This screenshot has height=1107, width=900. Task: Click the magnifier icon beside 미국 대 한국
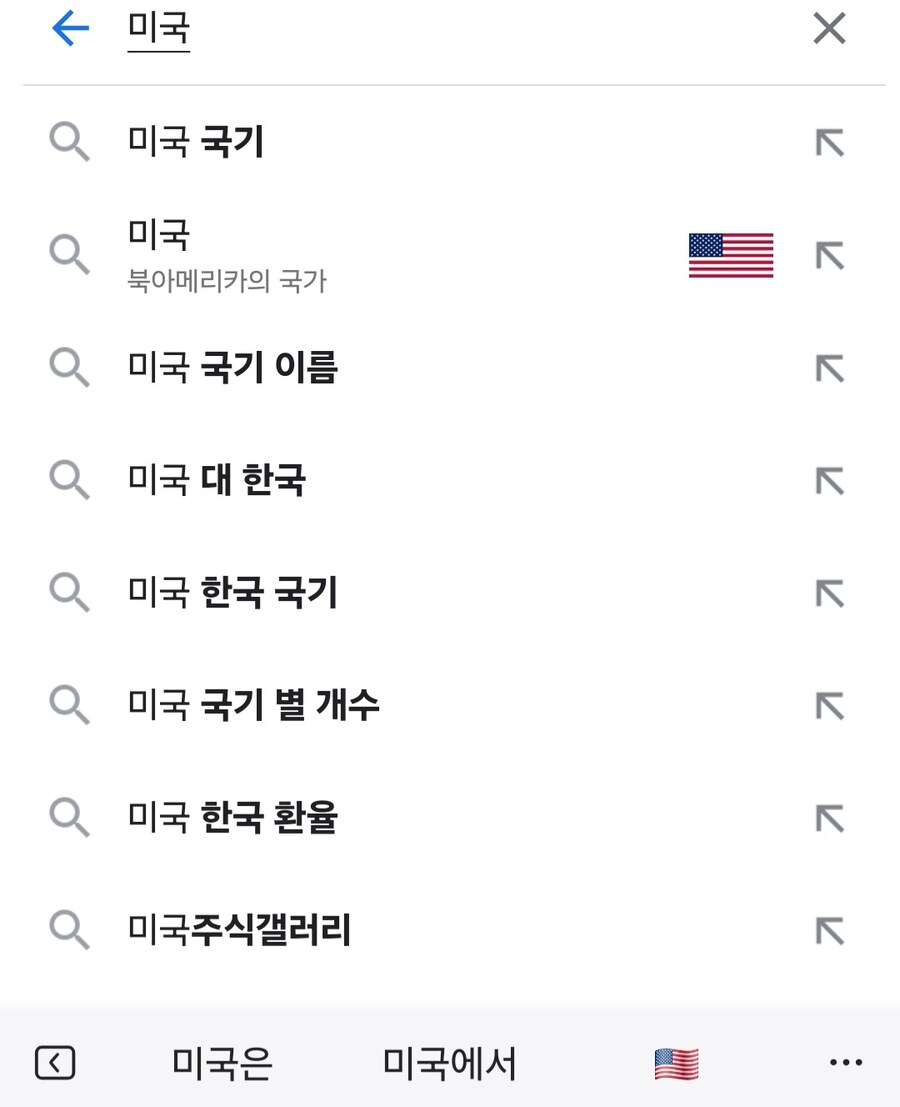[x=69, y=480]
